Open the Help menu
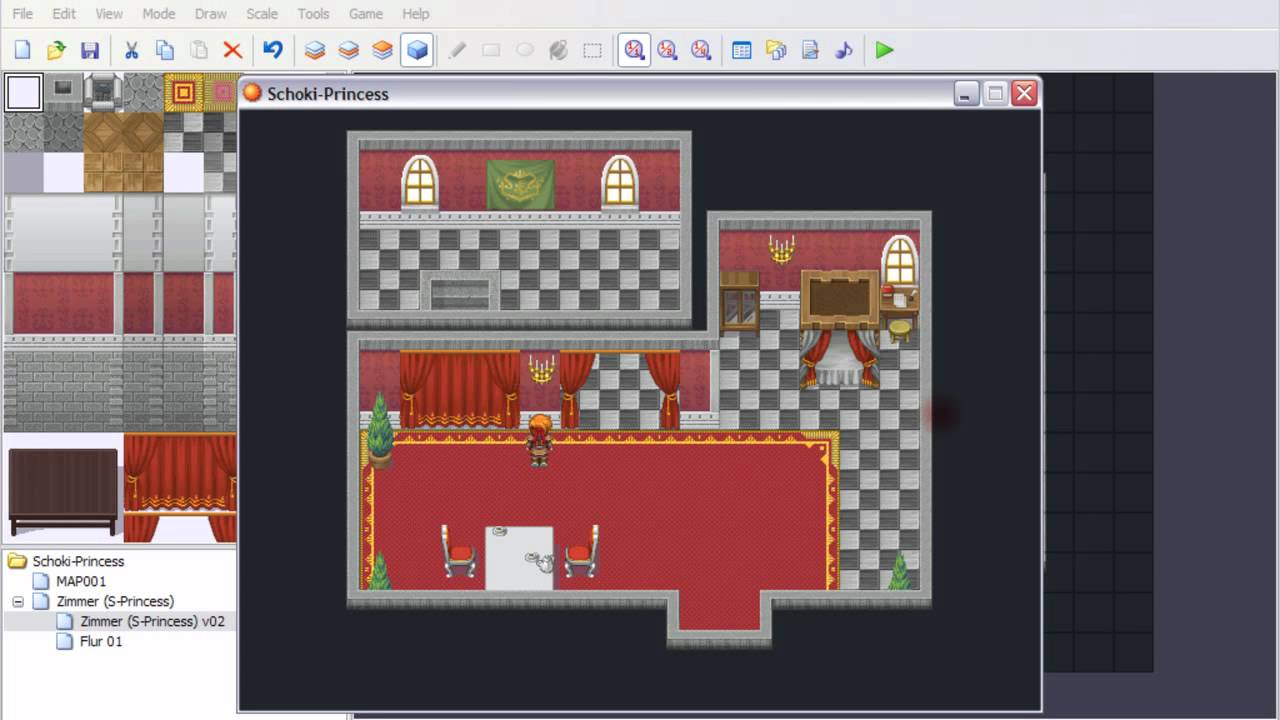Image resolution: width=1280 pixels, height=720 pixels. [415, 14]
